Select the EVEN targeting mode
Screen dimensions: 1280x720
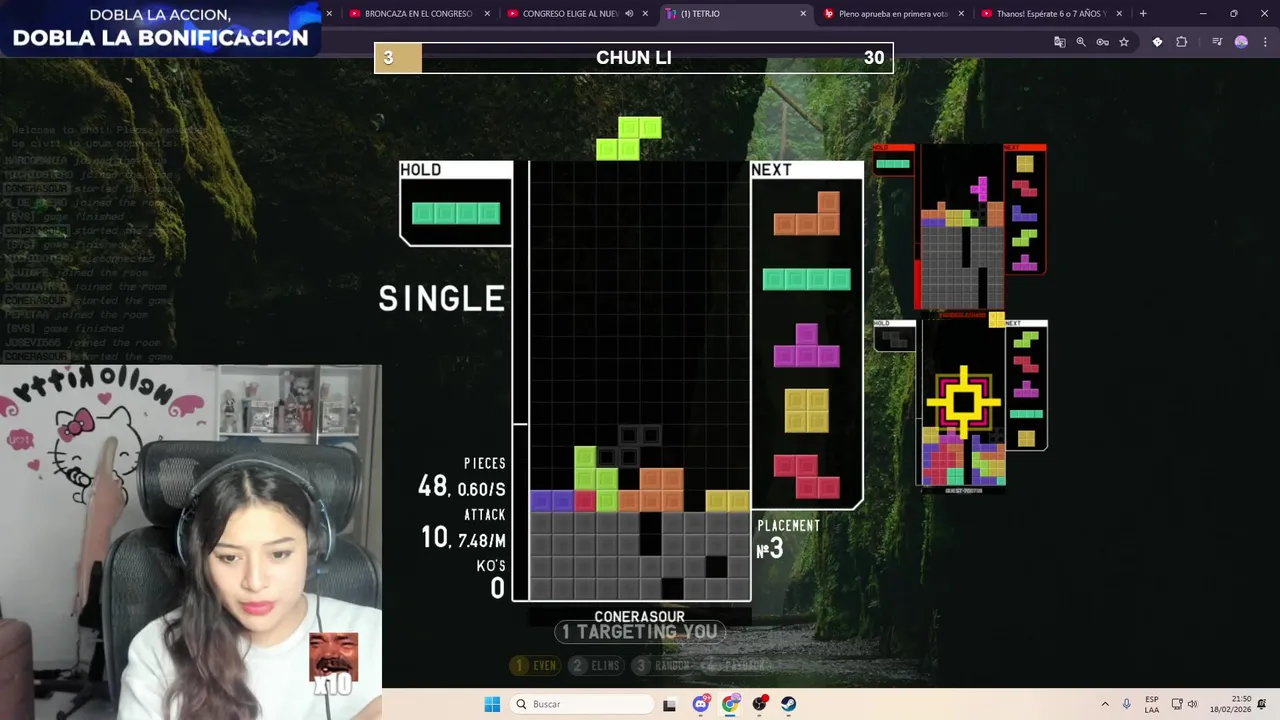coord(535,665)
